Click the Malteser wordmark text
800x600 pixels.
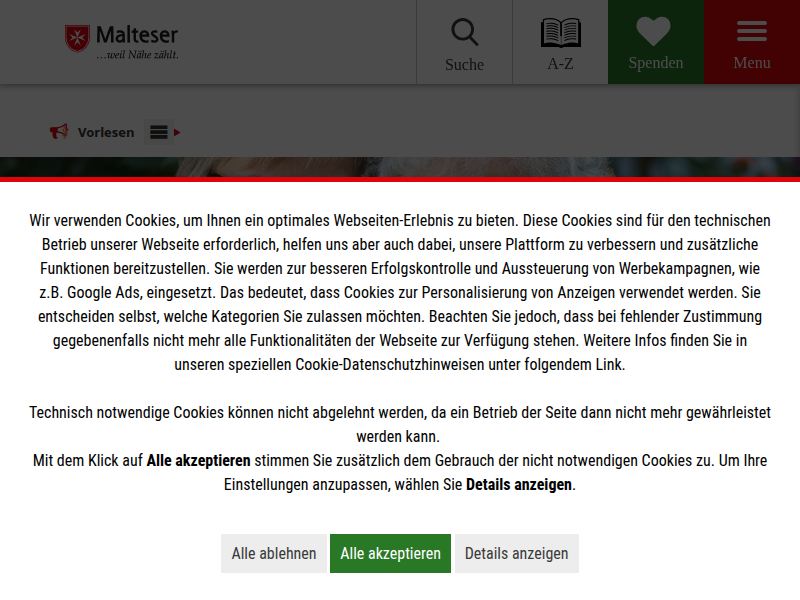(x=137, y=36)
